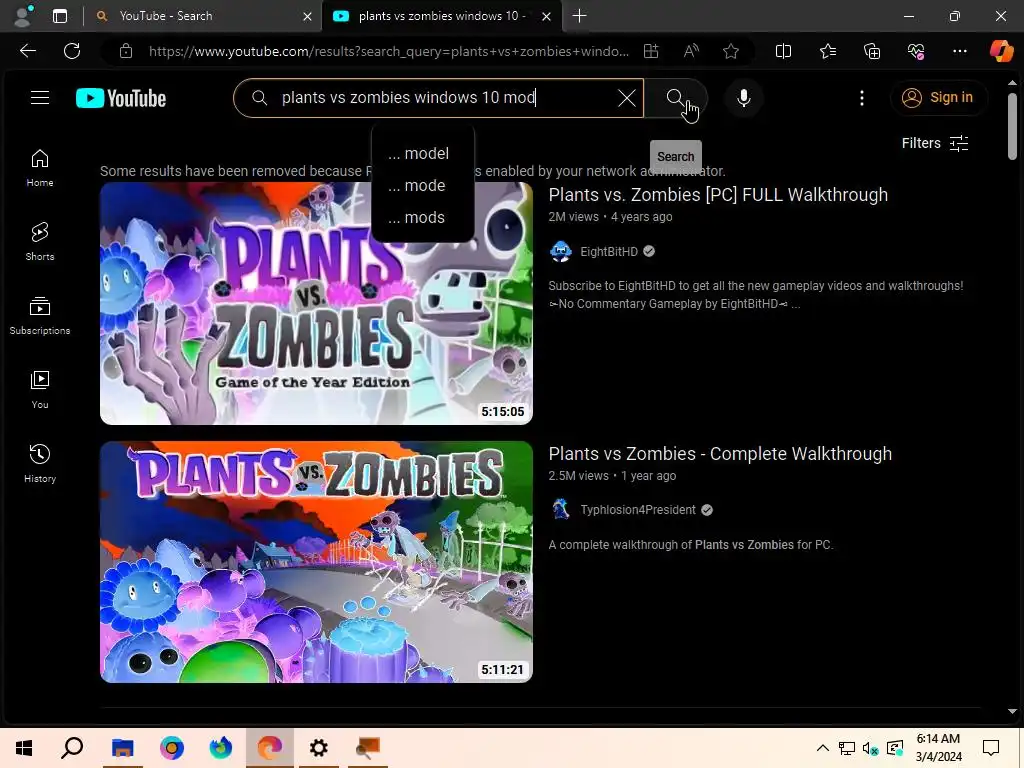The height and width of the screenshot is (768, 1024).
Task: Open EightBitHD channel avatar
Action: click(560, 251)
